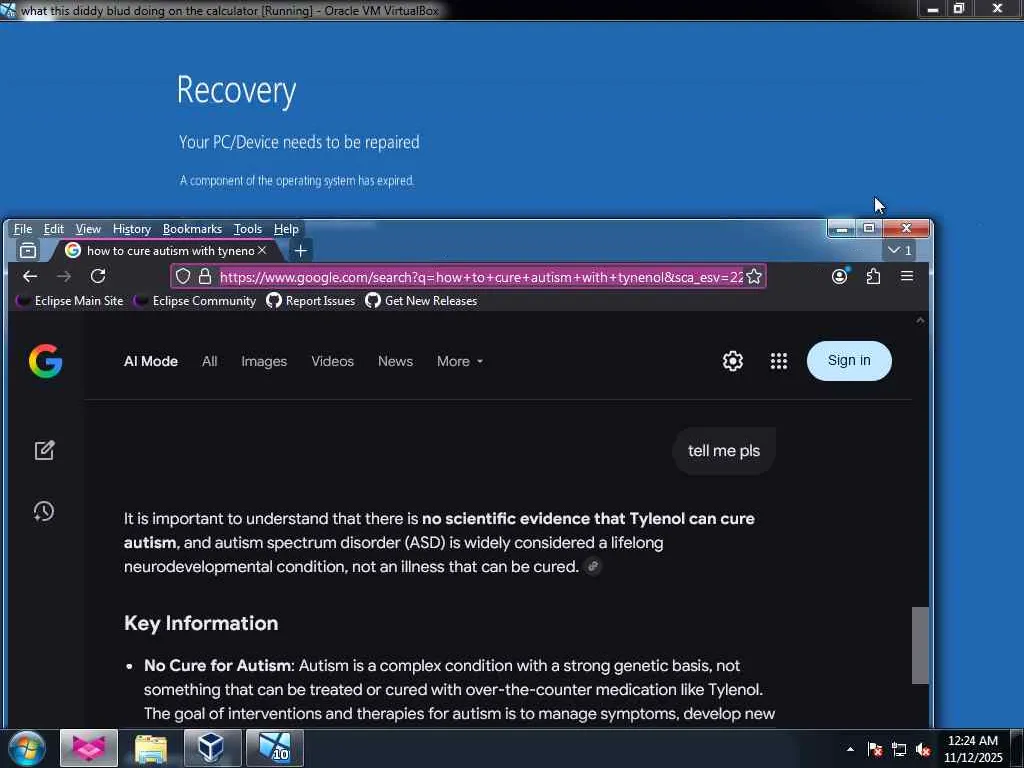
Task: Open the Google apps grid
Action: (x=778, y=361)
